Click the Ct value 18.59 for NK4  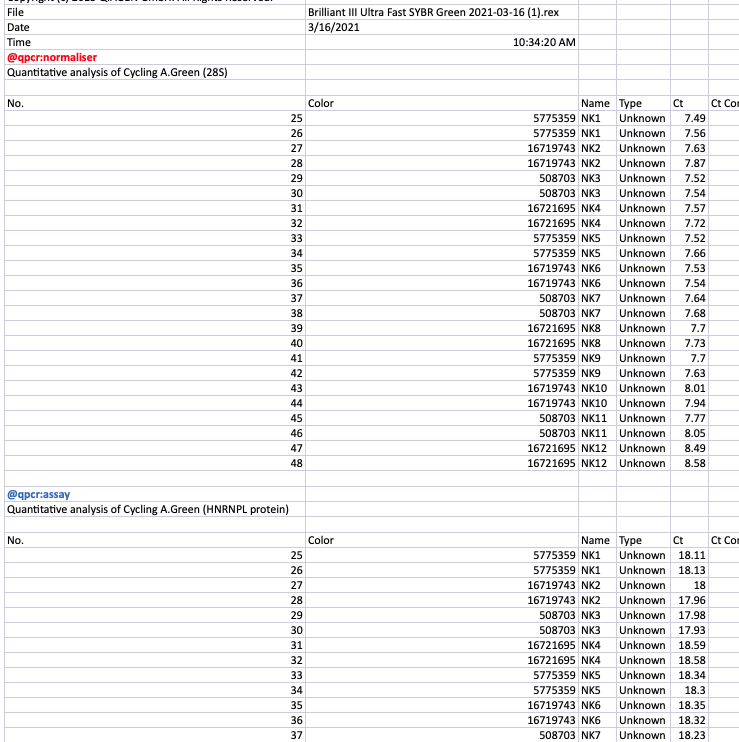pos(689,645)
